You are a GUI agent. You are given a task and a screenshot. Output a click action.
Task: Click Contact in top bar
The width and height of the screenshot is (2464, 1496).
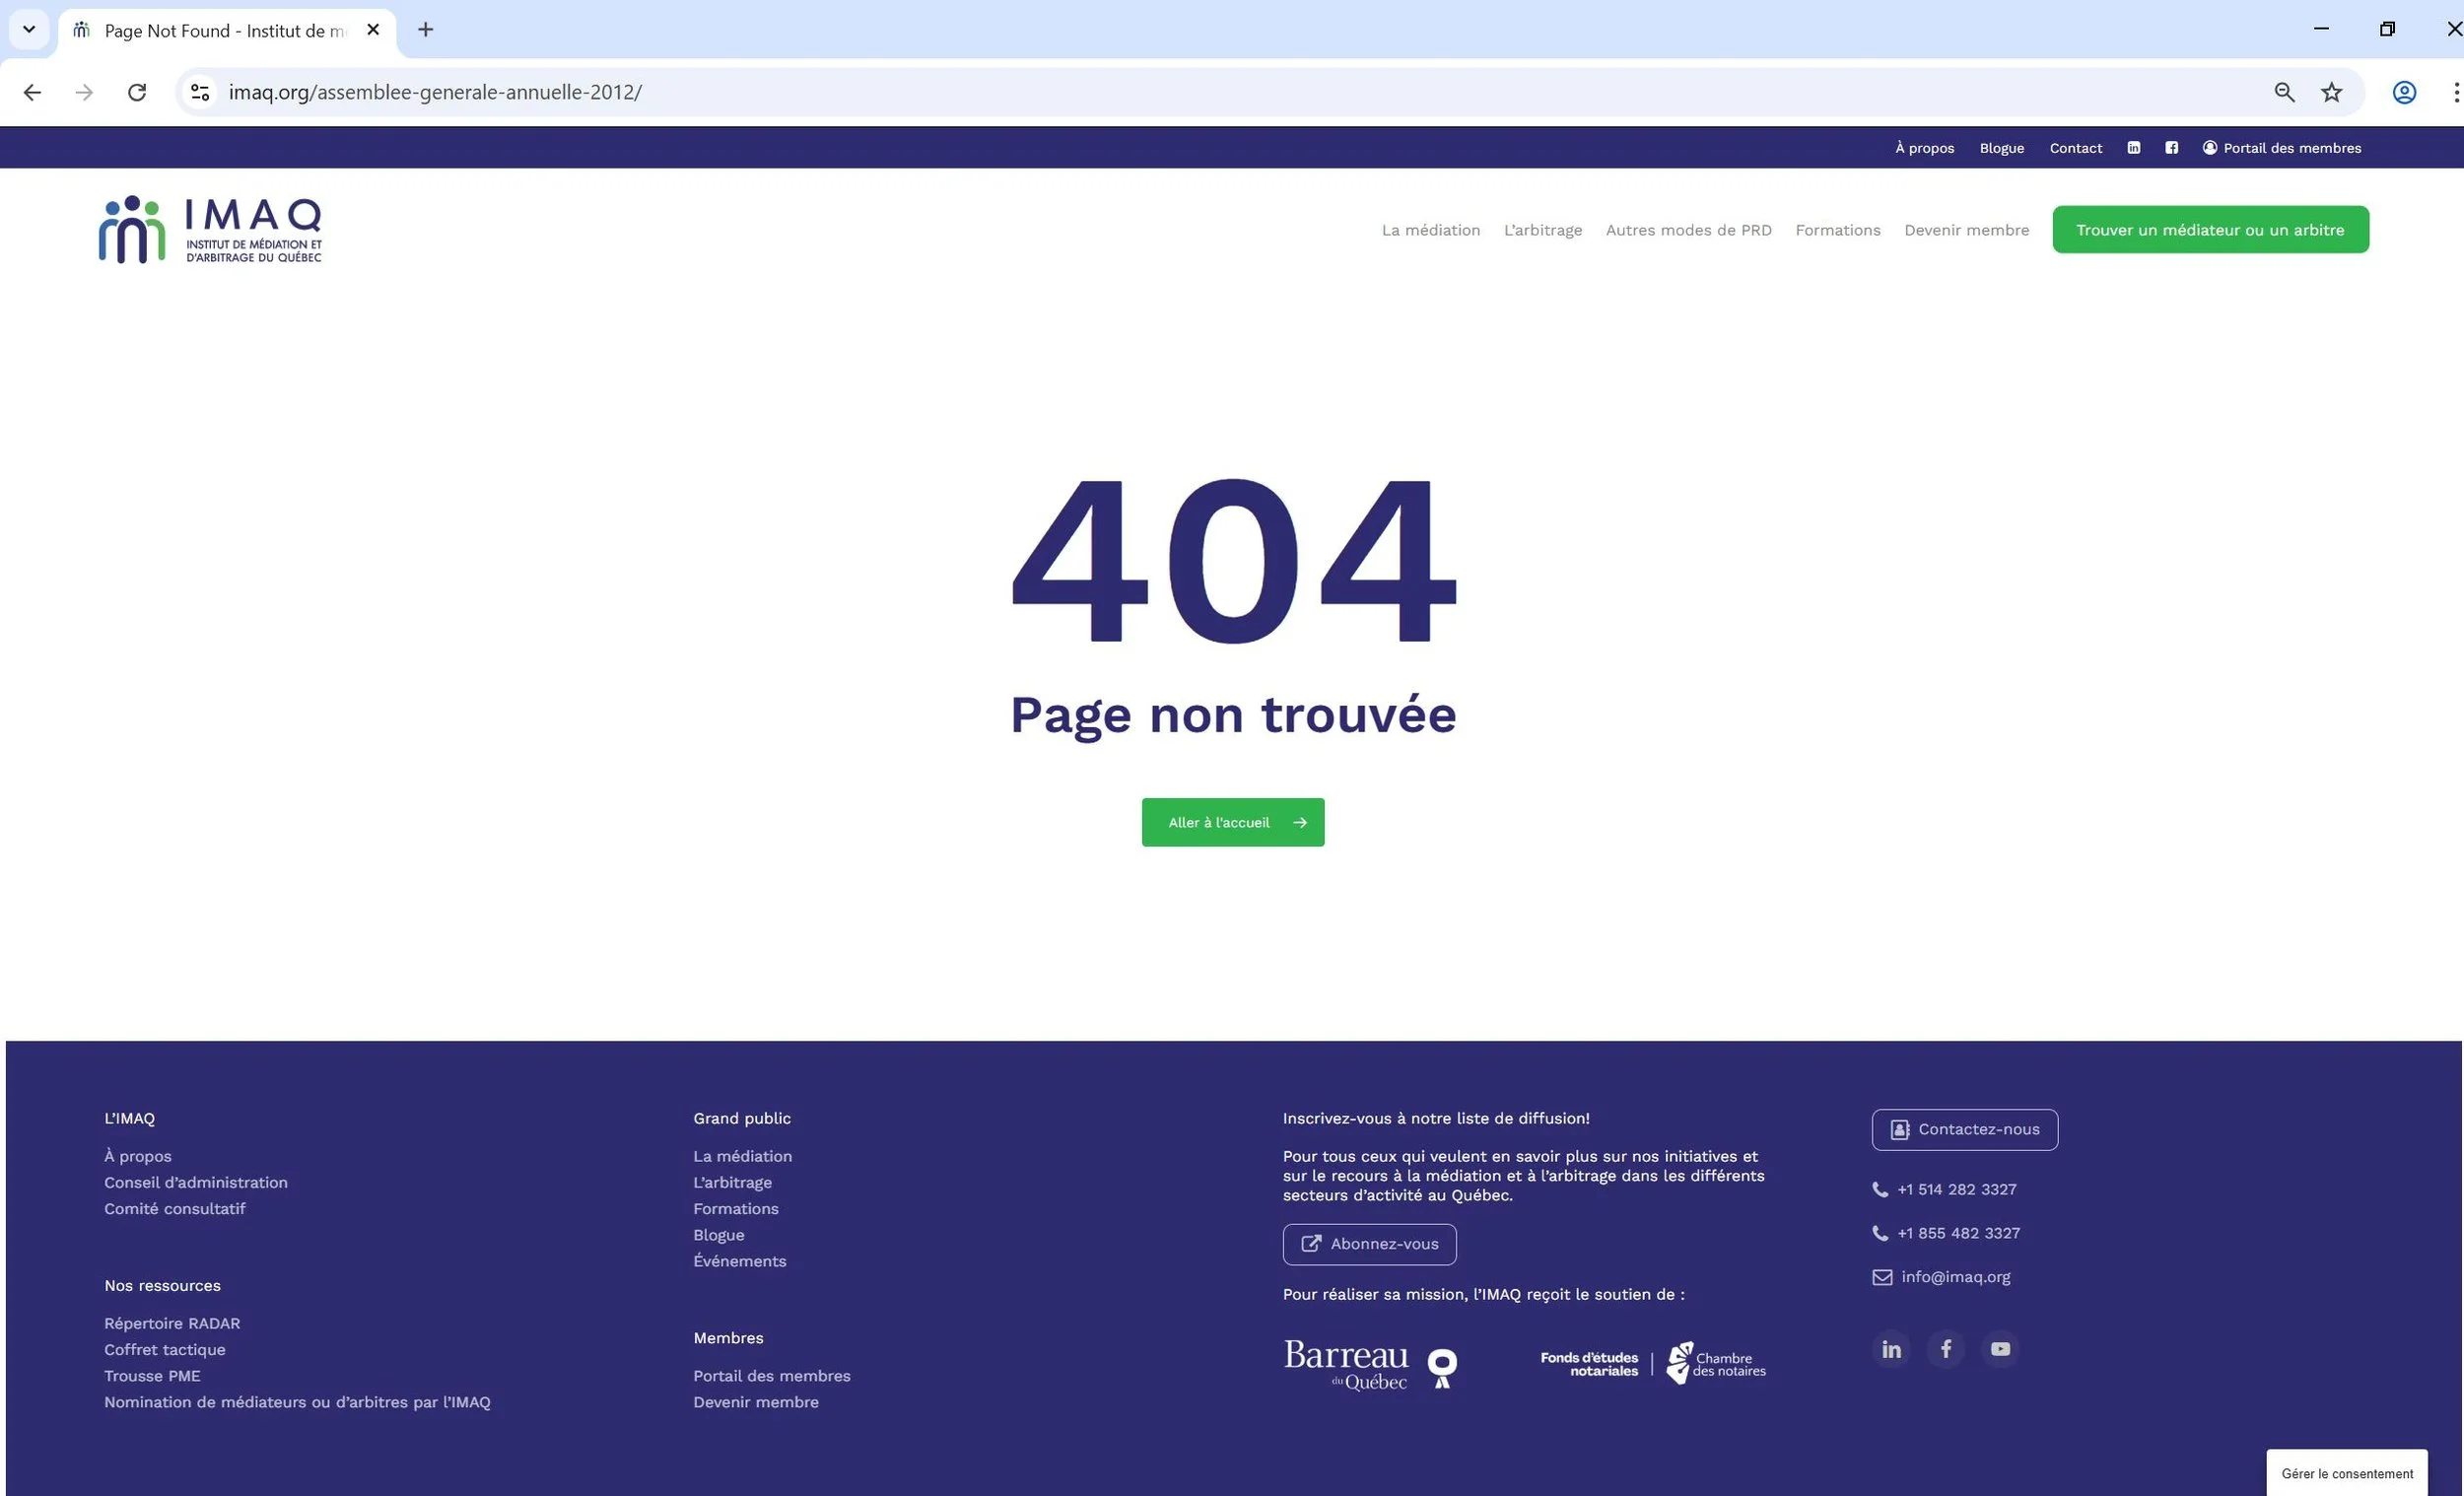click(2075, 148)
